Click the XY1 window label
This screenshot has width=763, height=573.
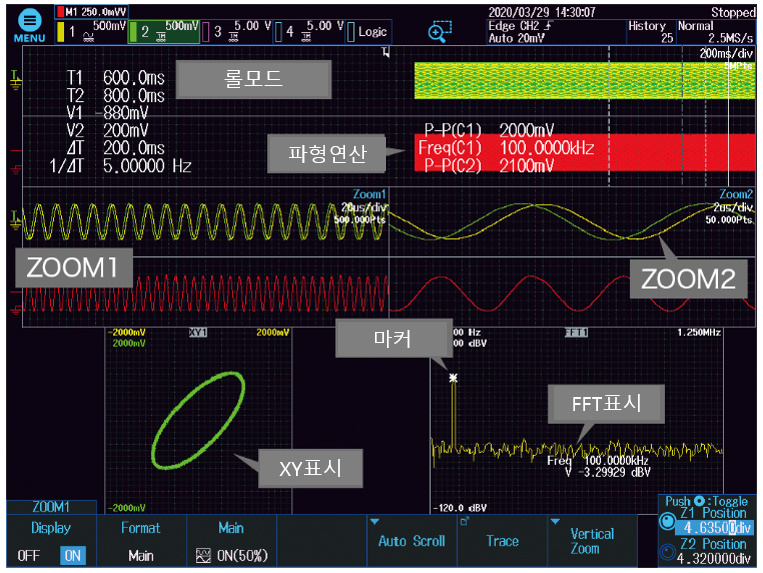pos(198,333)
